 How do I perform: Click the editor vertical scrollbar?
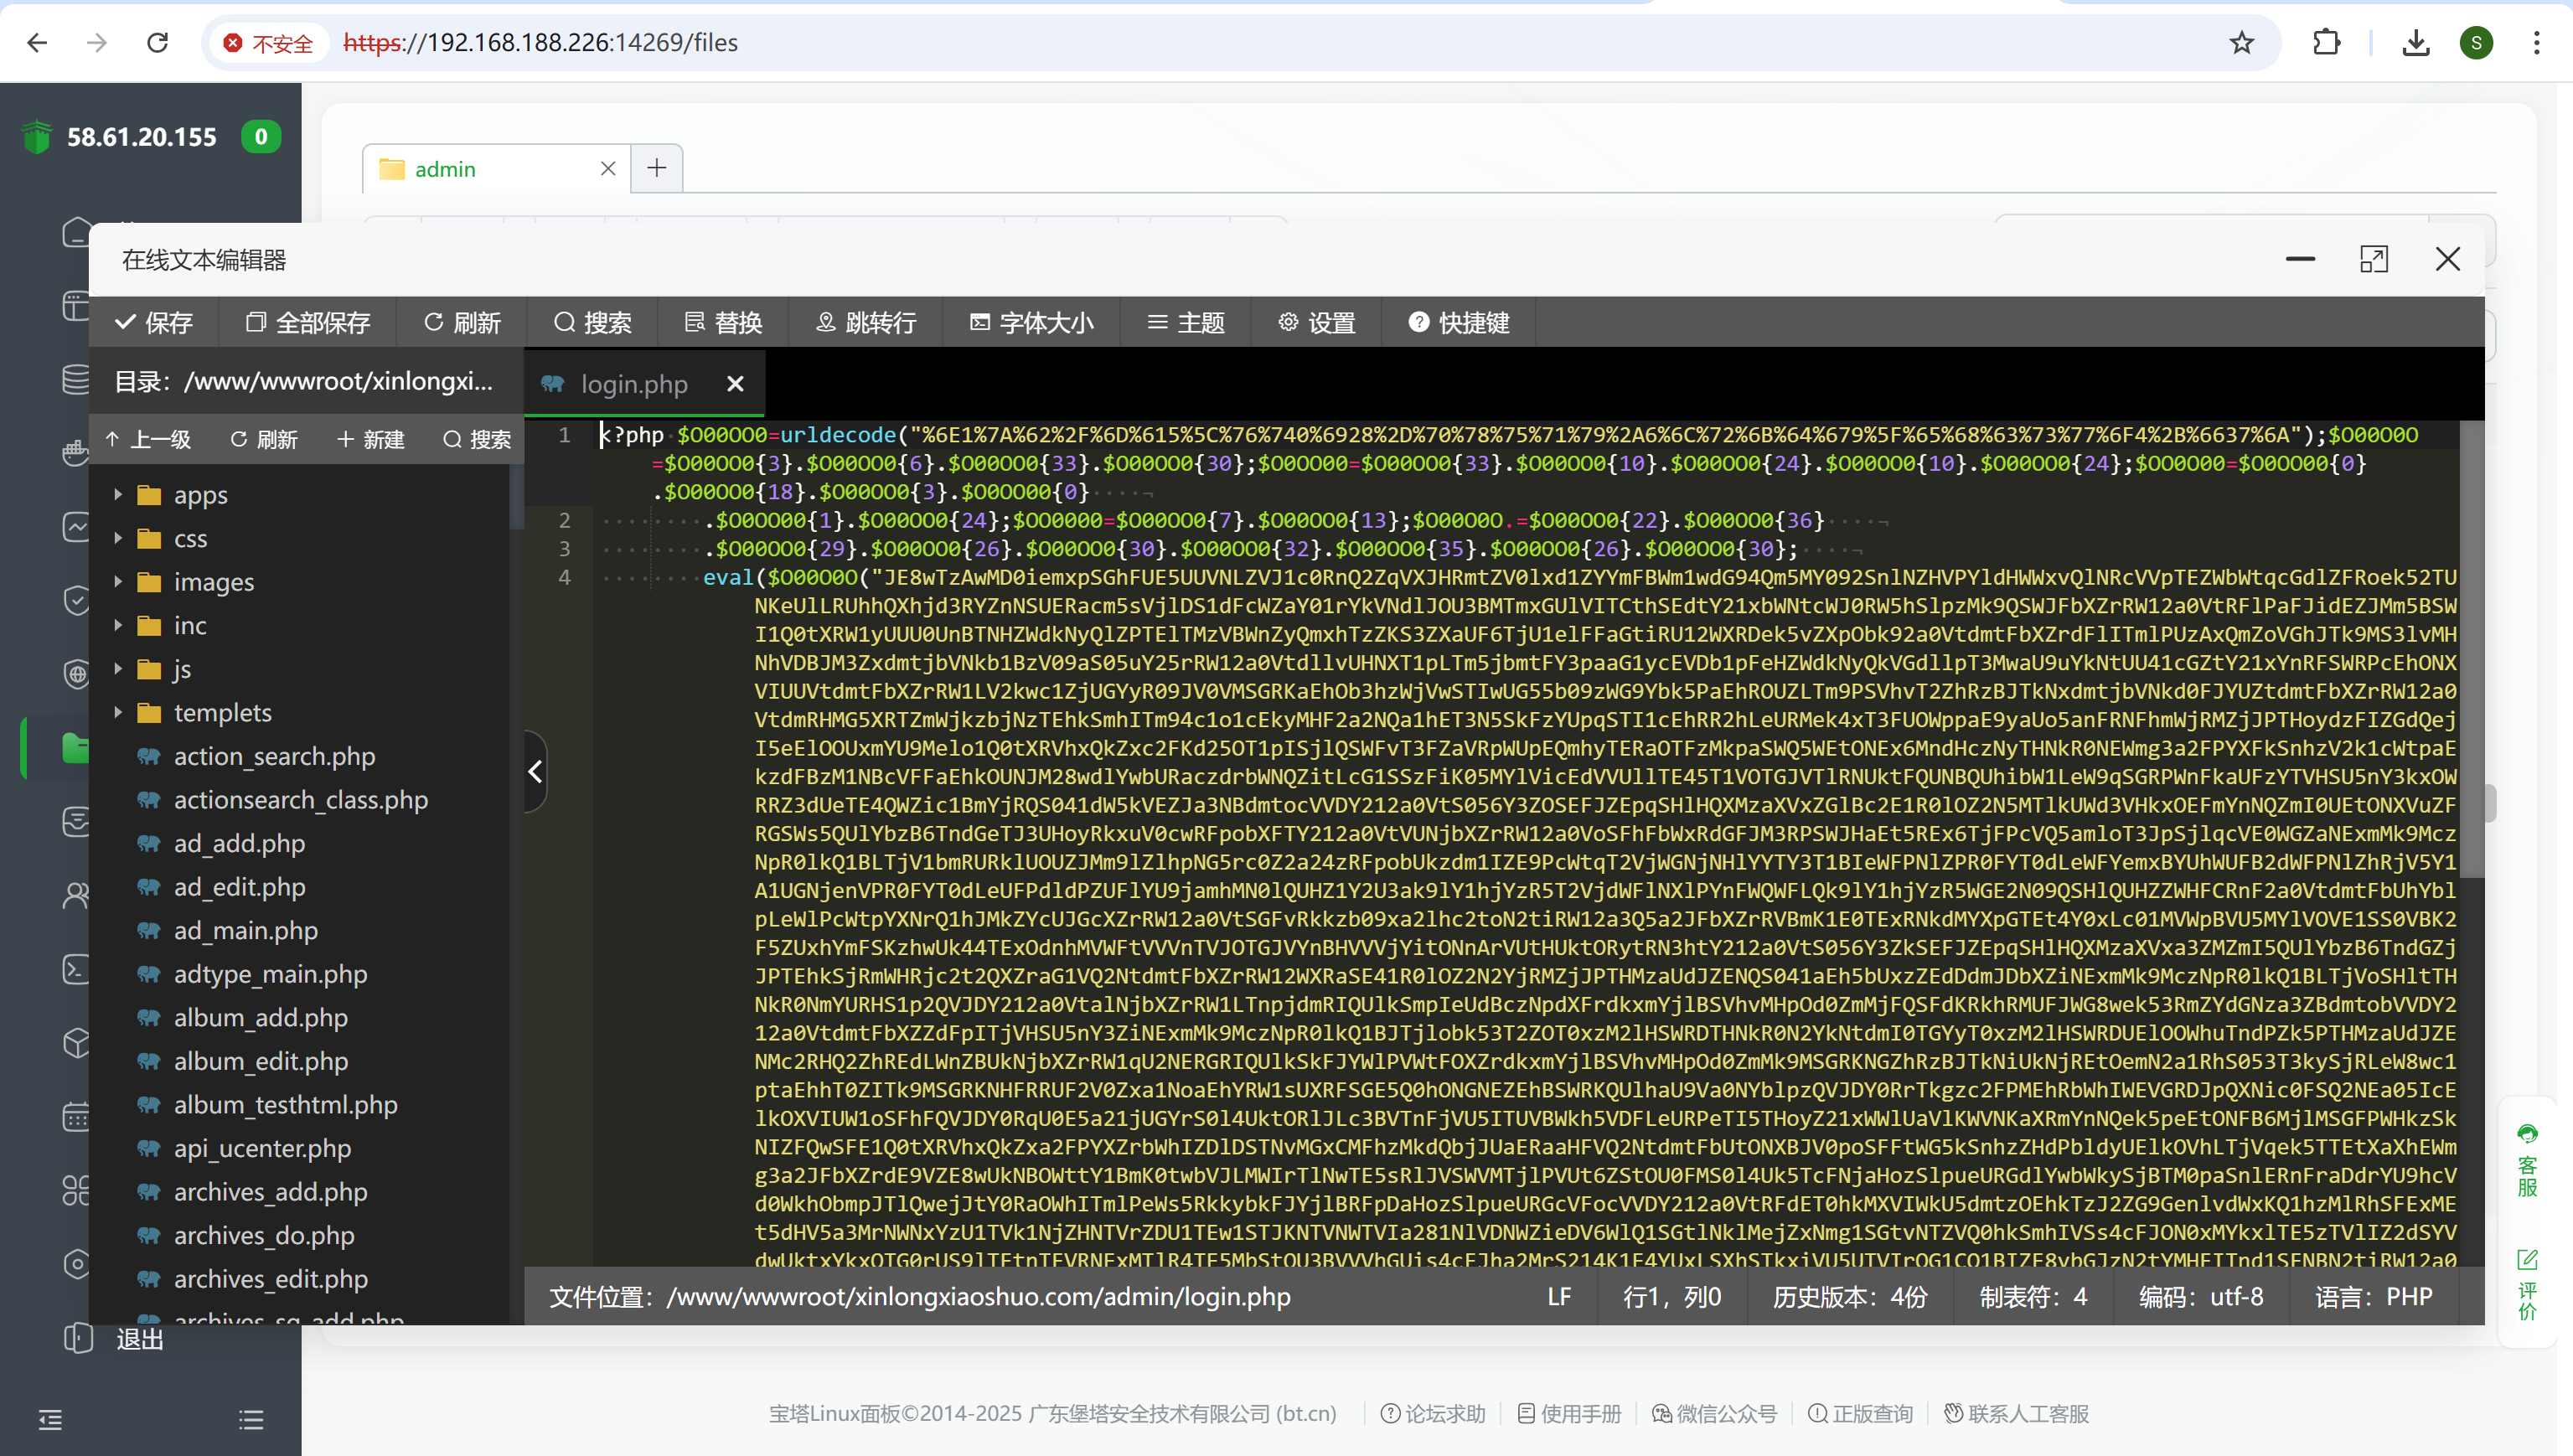pos(2470,650)
